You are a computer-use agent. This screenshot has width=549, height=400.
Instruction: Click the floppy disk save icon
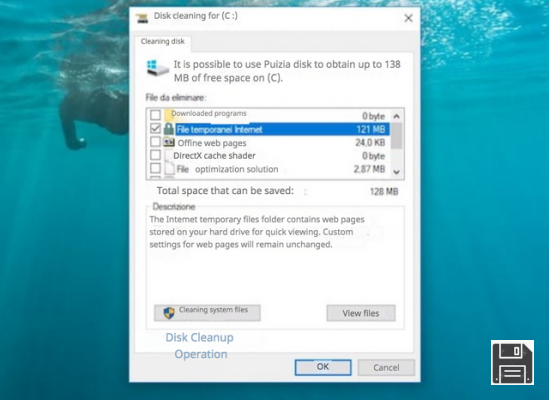coord(512,363)
